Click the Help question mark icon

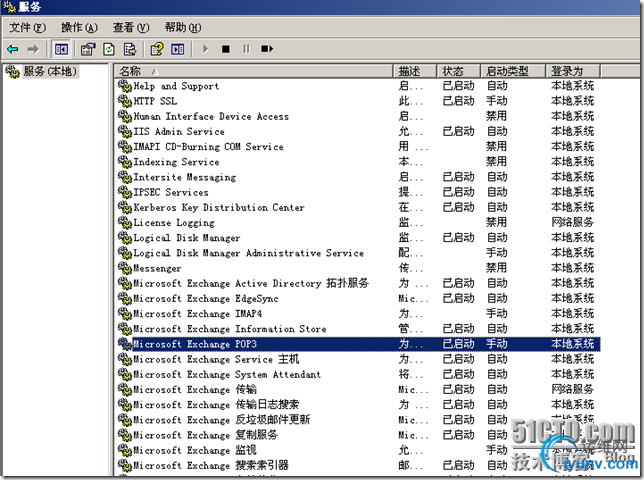157,49
